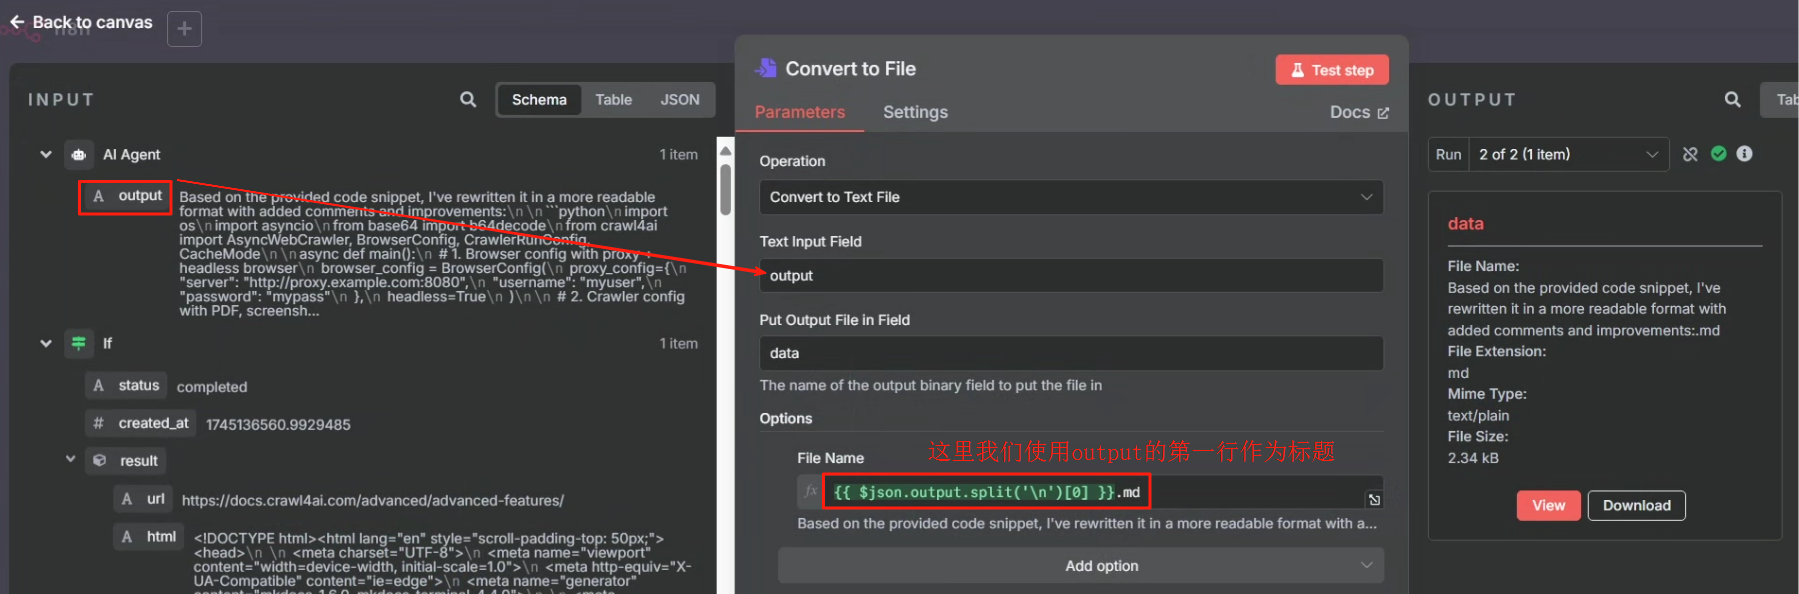Switch input view to Table
Image resolution: width=1799 pixels, height=594 pixels.
pos(613,99)
